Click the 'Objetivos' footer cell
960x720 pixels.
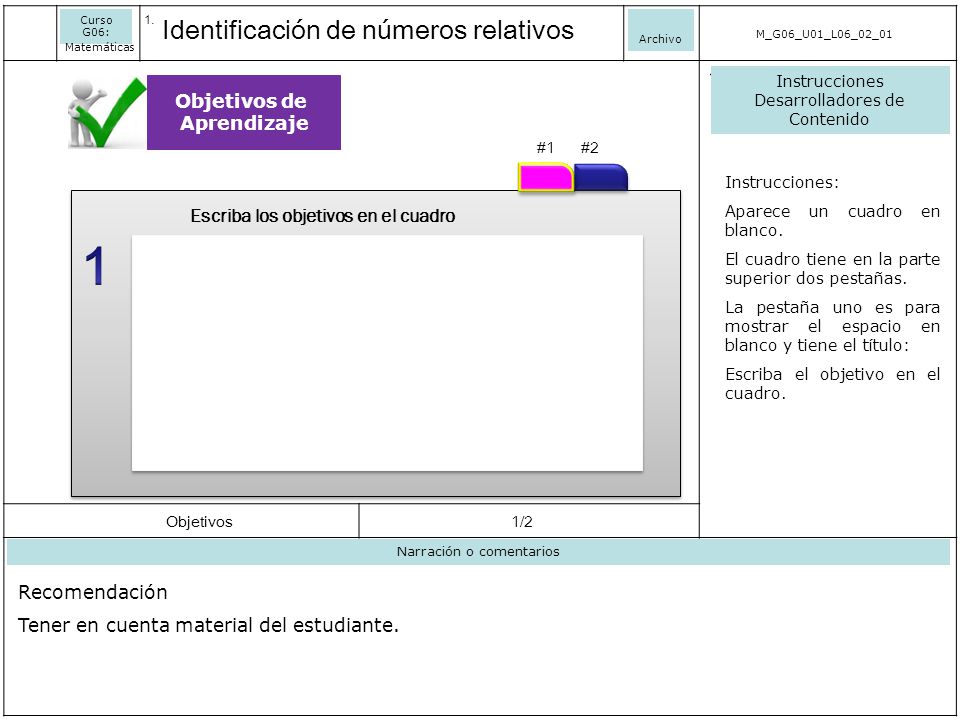(x=181, y=522)
